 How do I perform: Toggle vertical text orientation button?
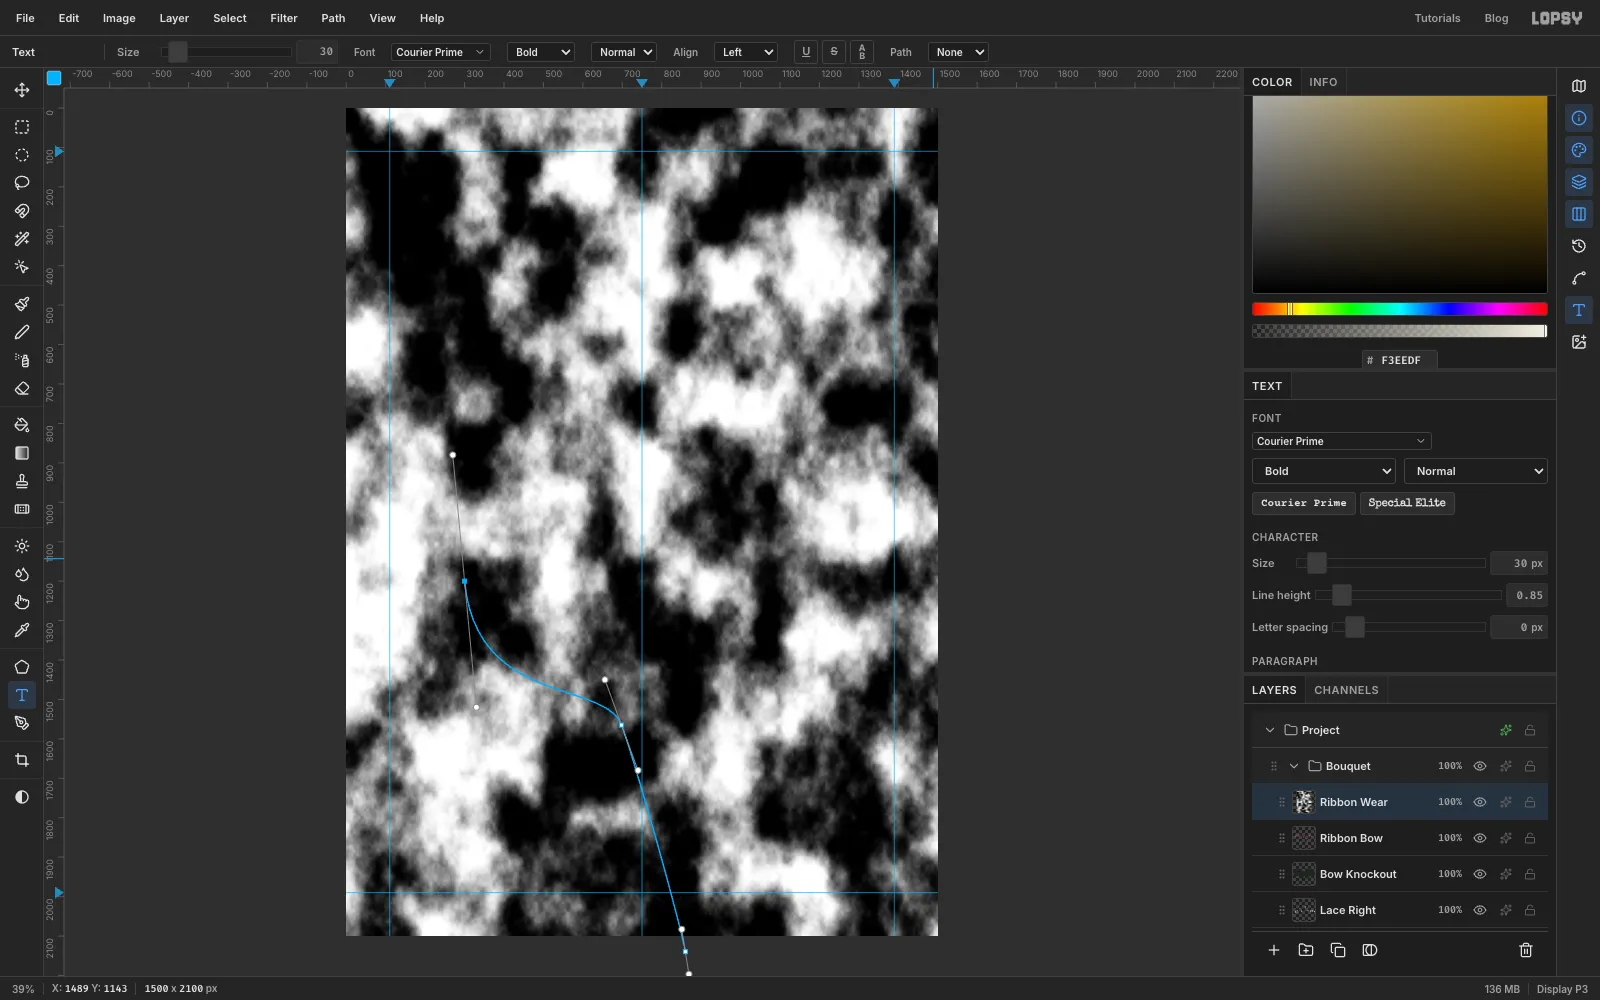(x=862, y=52)
